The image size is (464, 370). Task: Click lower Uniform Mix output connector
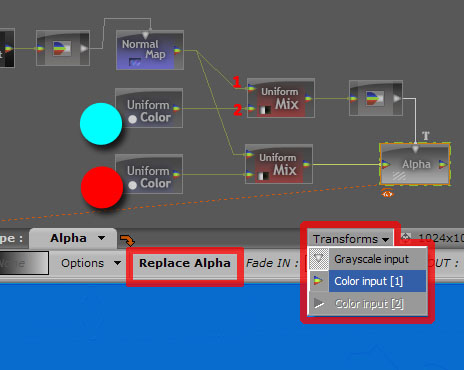pos(307,164)
